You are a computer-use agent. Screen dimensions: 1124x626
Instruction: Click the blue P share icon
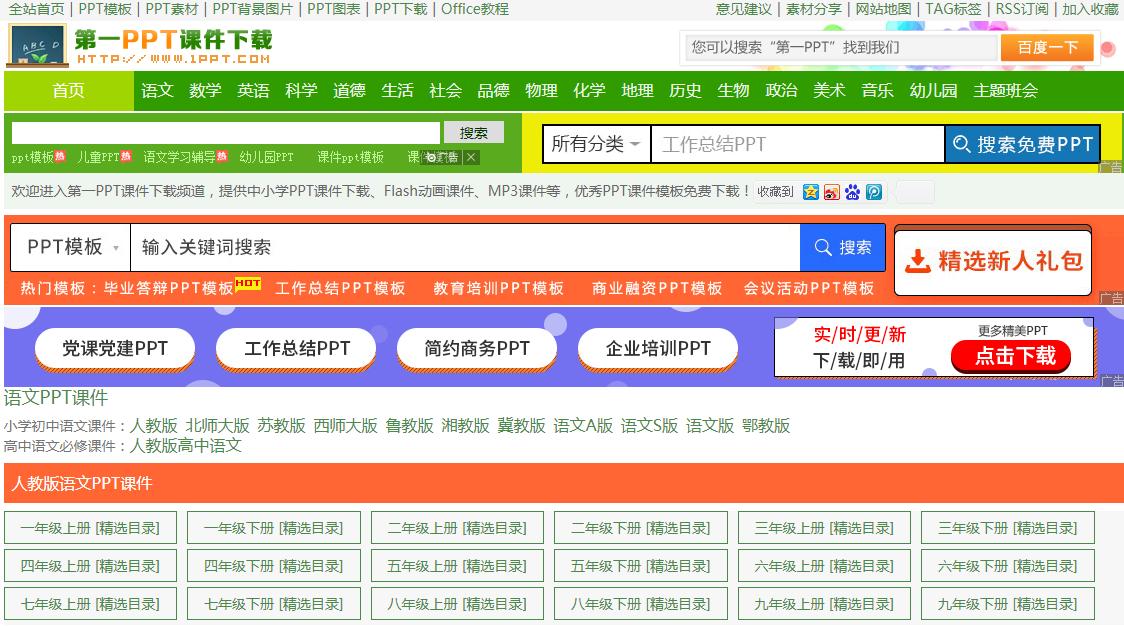pyautogui.click(x=874, y=191)
